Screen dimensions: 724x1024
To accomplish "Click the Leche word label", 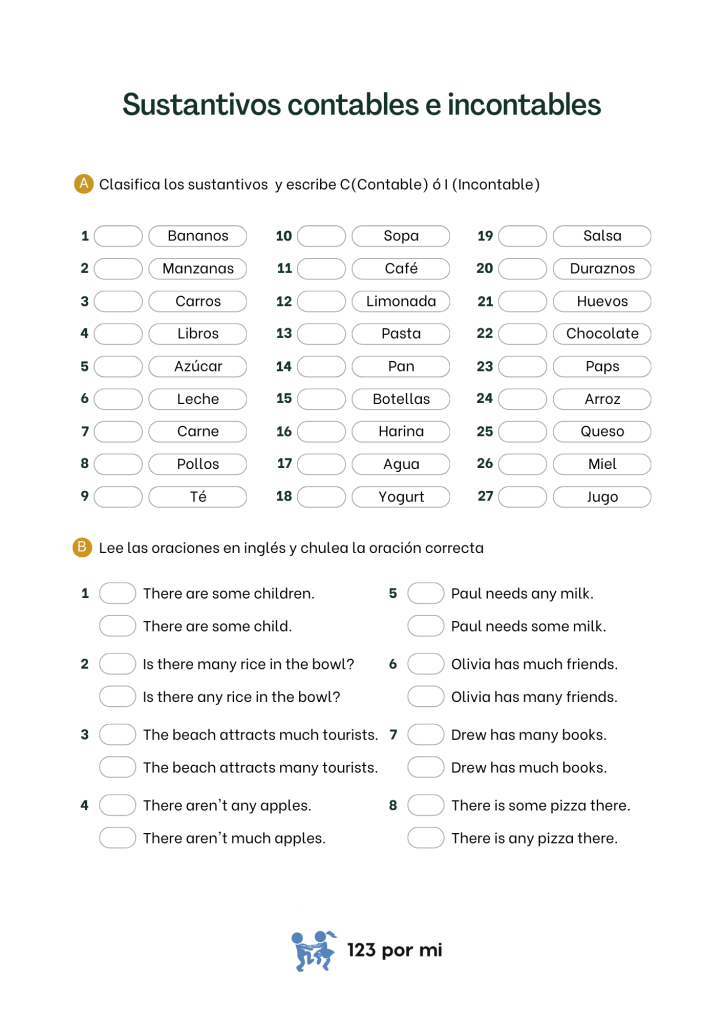I will click(x=198, y=399).
